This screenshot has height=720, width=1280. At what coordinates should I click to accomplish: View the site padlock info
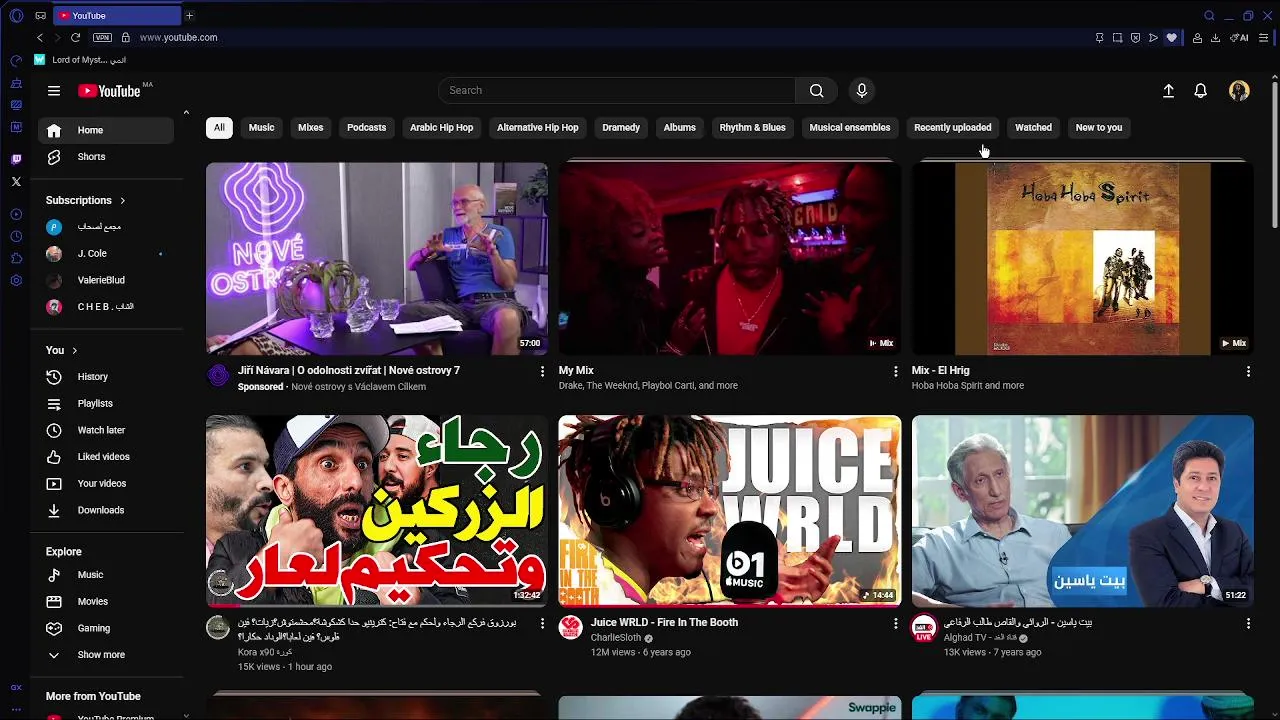[x=125, y=37]
